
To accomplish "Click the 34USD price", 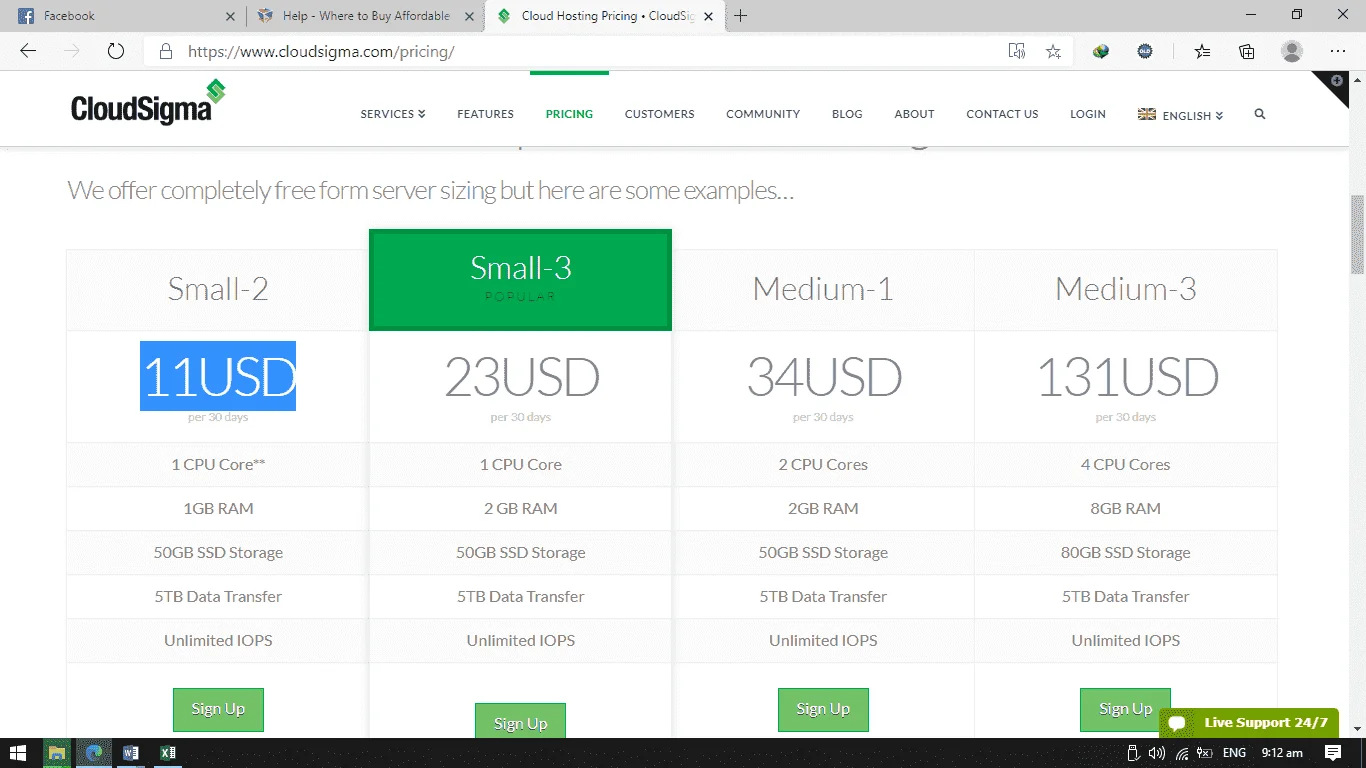I will (x=824, y=377).
